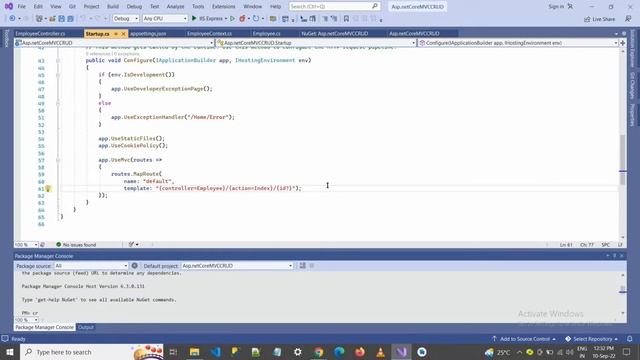Viewport: 640px width, 360px height.
Task: Expand the IIS Express launch options arrow
Action: (x=226, y=19)
